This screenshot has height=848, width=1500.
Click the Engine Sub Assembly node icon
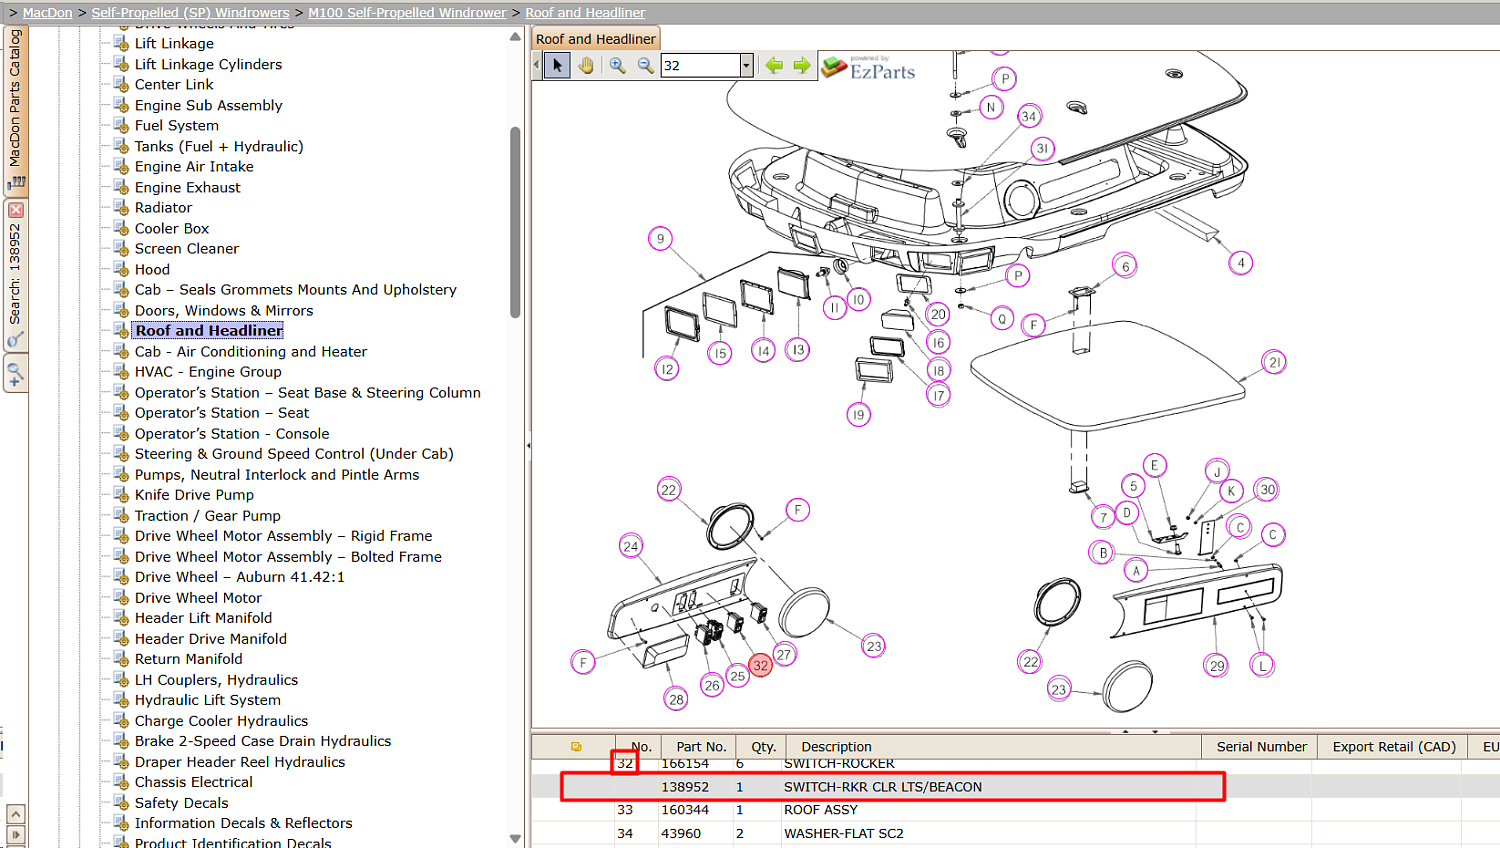tap(121, 105)
